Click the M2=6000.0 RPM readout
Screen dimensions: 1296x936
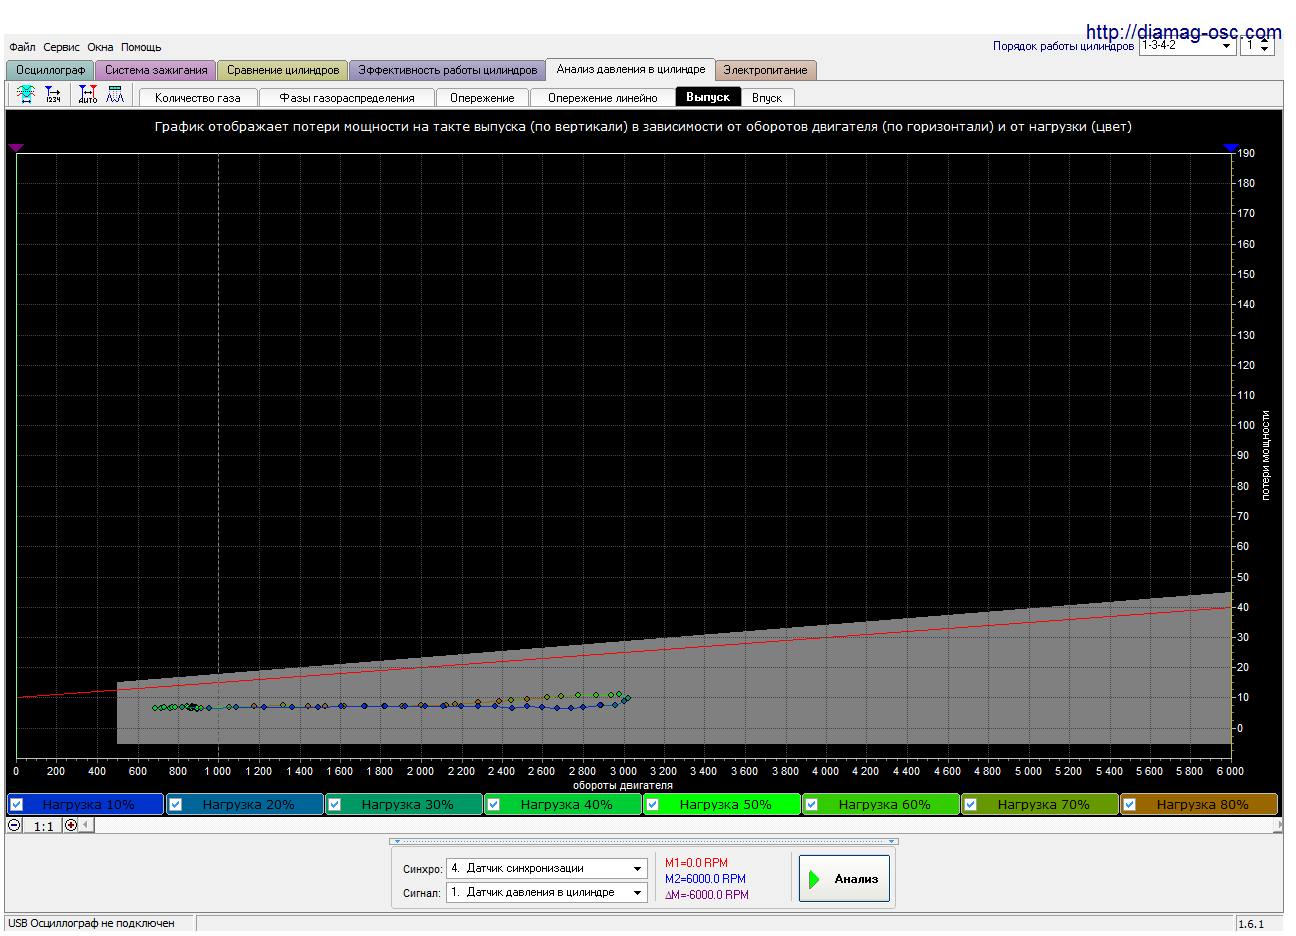[x=705, y=879]
